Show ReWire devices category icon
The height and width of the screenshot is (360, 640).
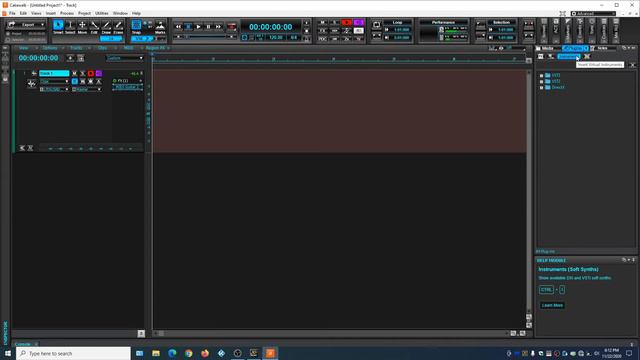coord(587,56)
